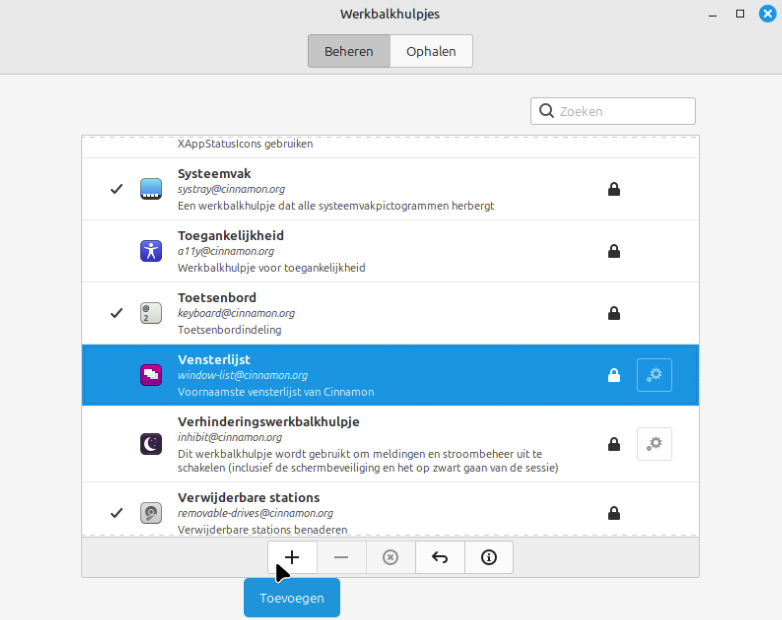Click the Toetsenbord keyboard applet icon
The image size is (782, 620).
[151, 313]
